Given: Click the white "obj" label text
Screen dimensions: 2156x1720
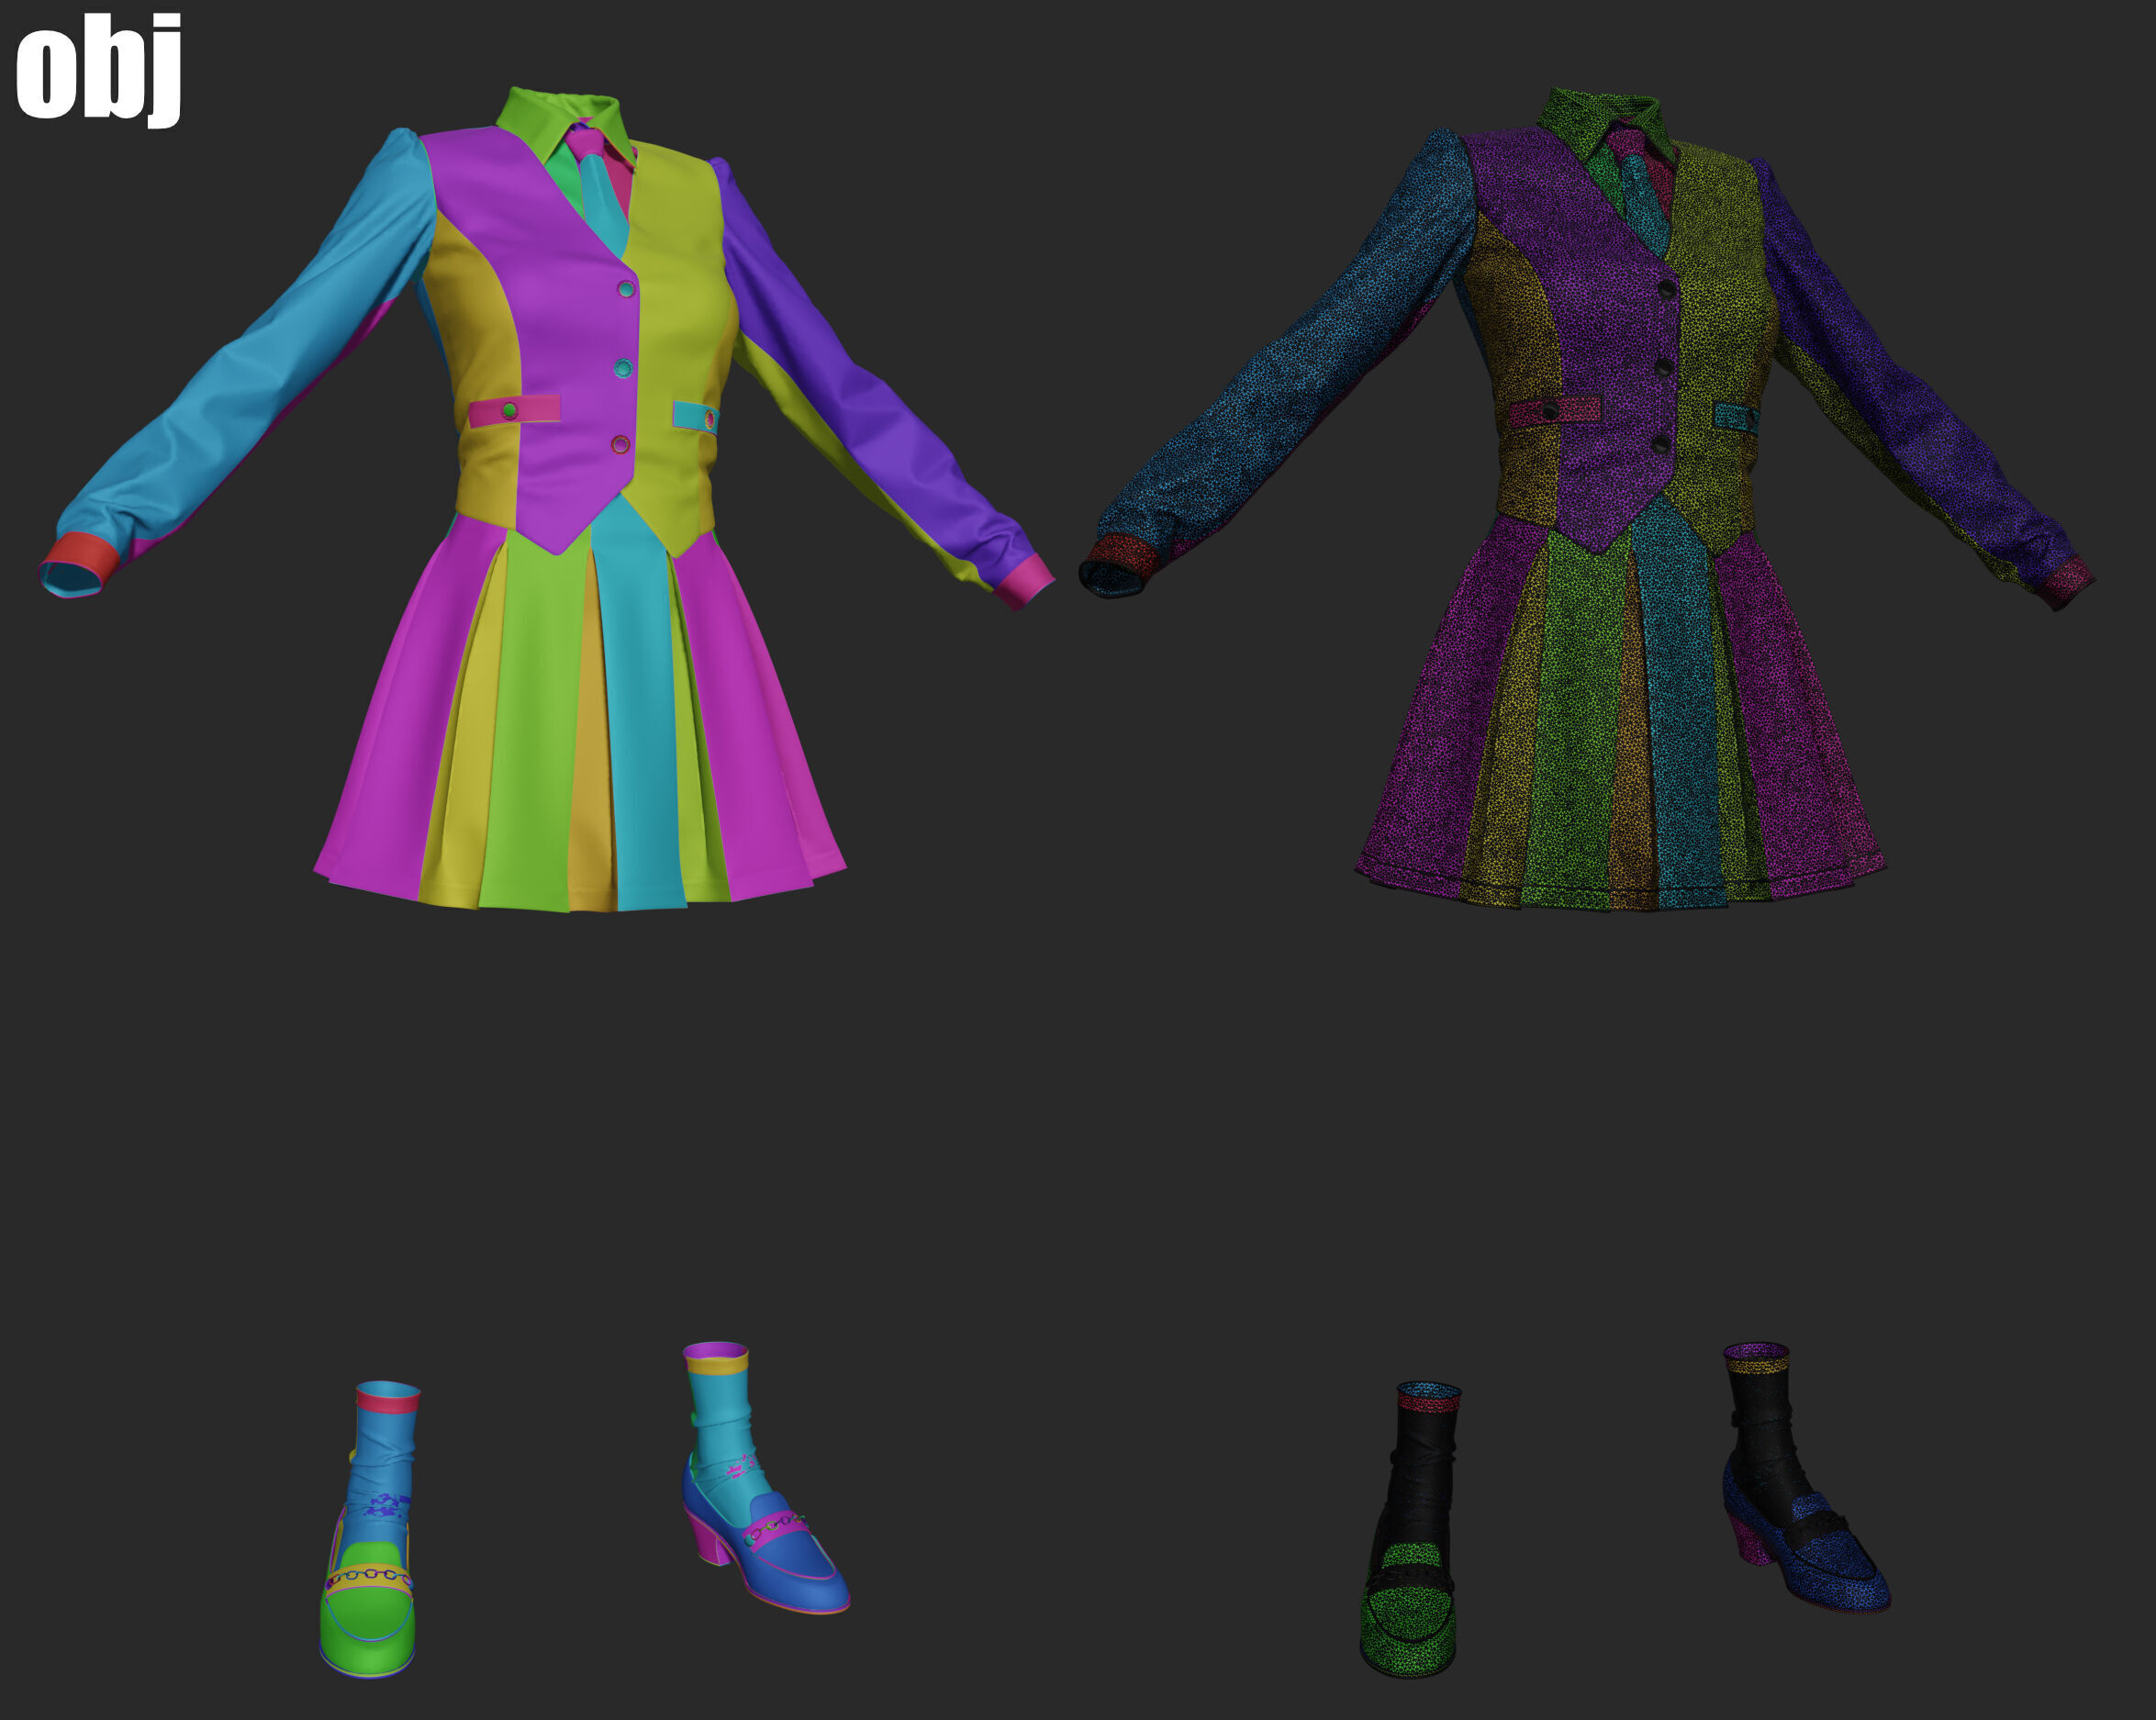Looking at the screenshot, I should click(x=98, y=70).
